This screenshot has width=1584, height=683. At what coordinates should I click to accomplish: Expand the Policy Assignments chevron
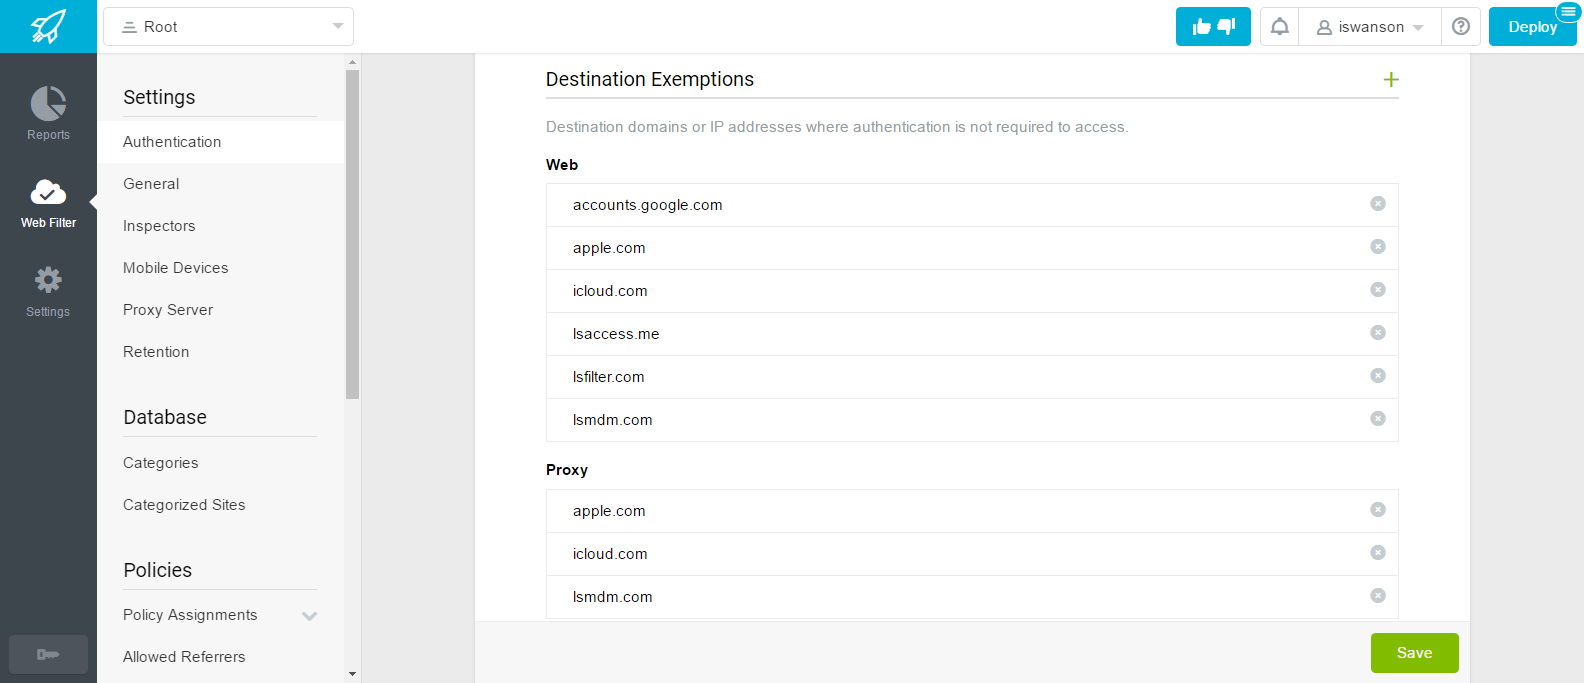[x=309, y=616]
